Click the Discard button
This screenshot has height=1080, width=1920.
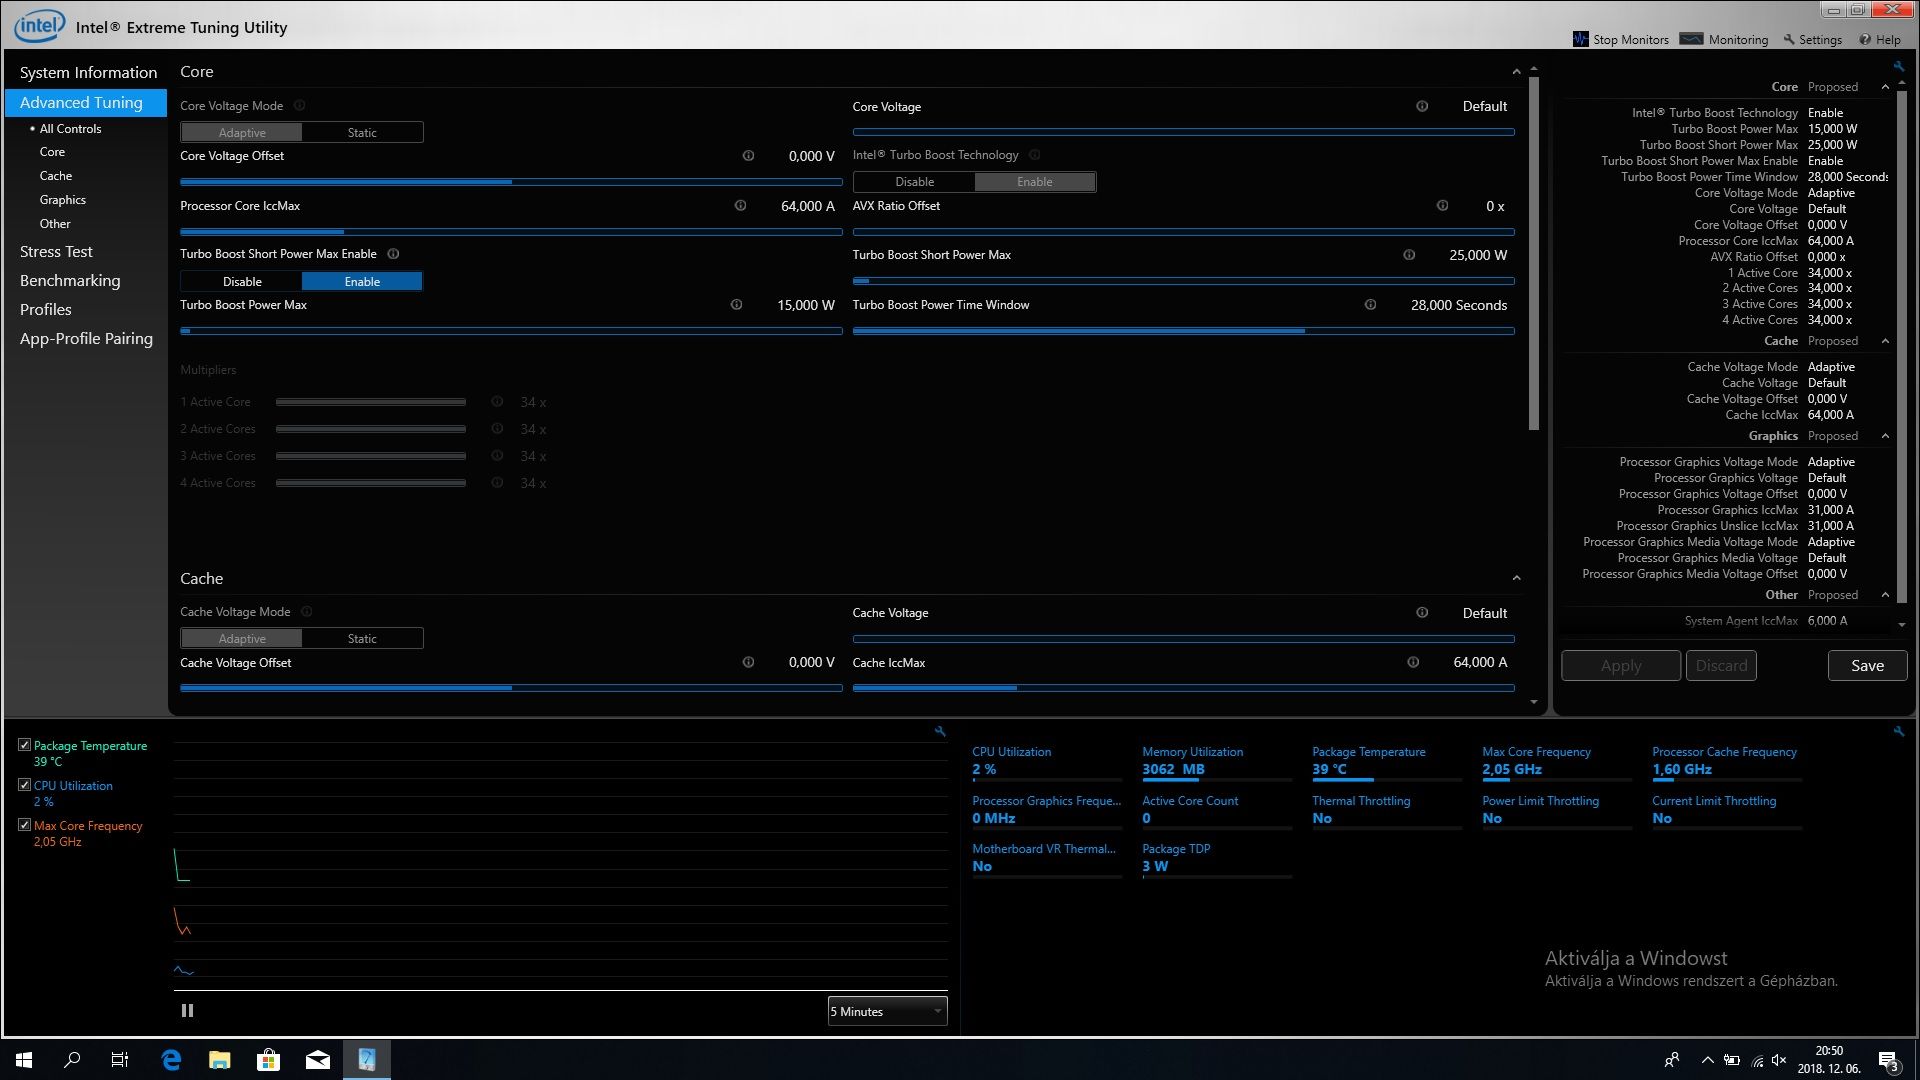click(1721, 666)
